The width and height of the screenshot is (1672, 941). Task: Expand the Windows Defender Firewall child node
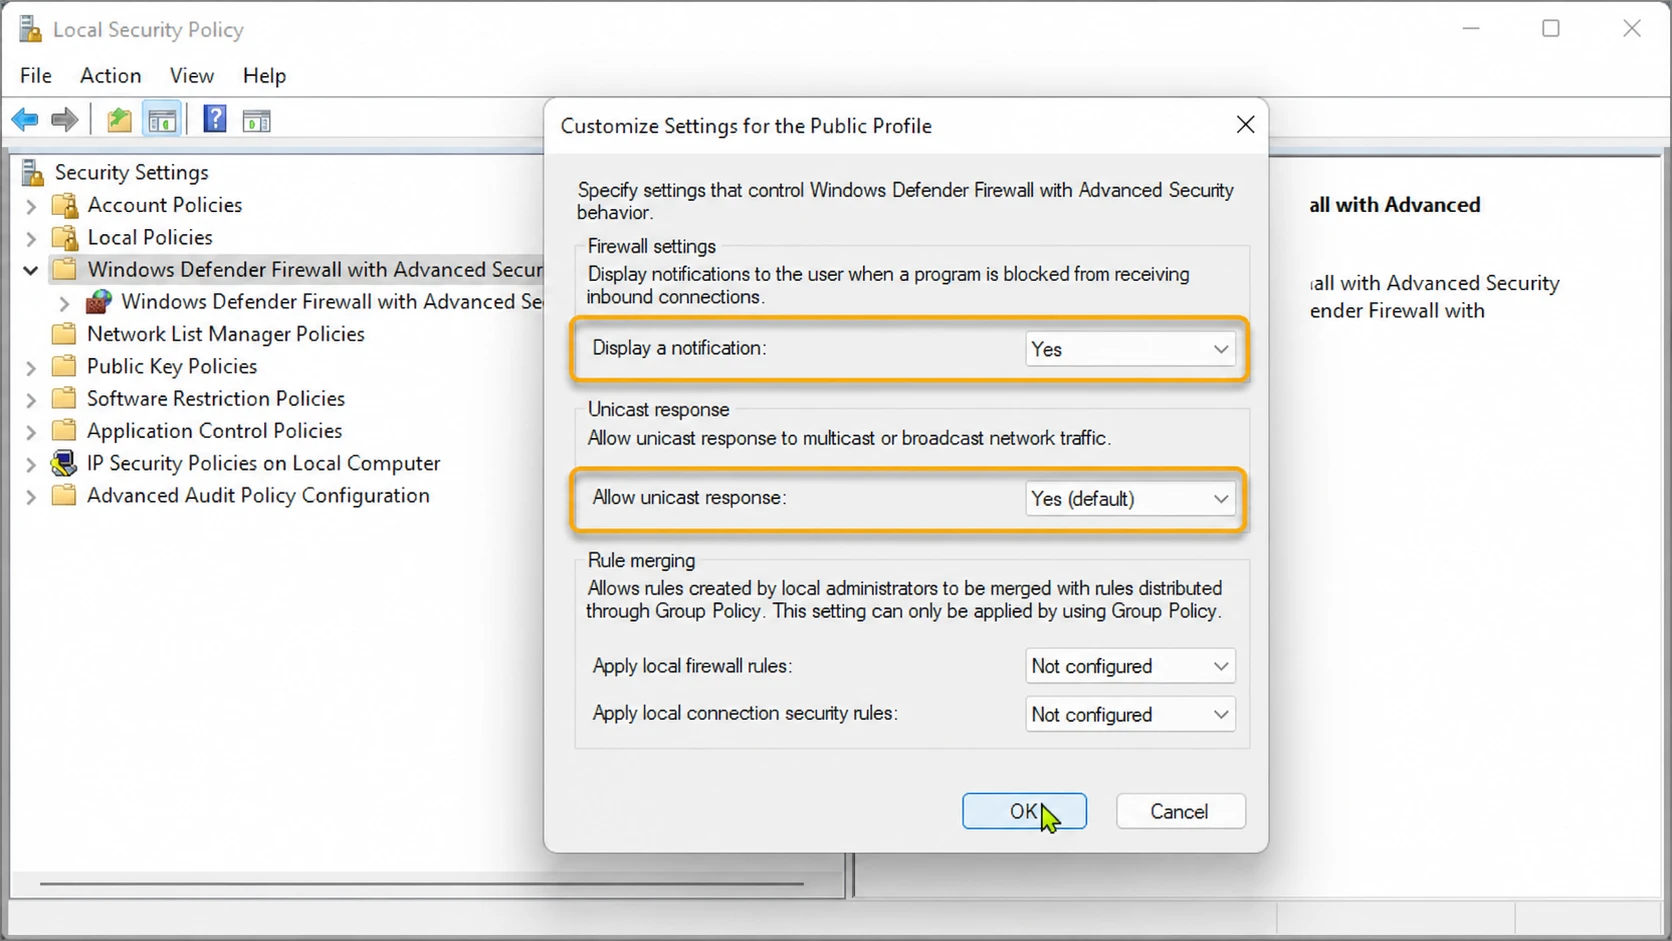point(65,302)
